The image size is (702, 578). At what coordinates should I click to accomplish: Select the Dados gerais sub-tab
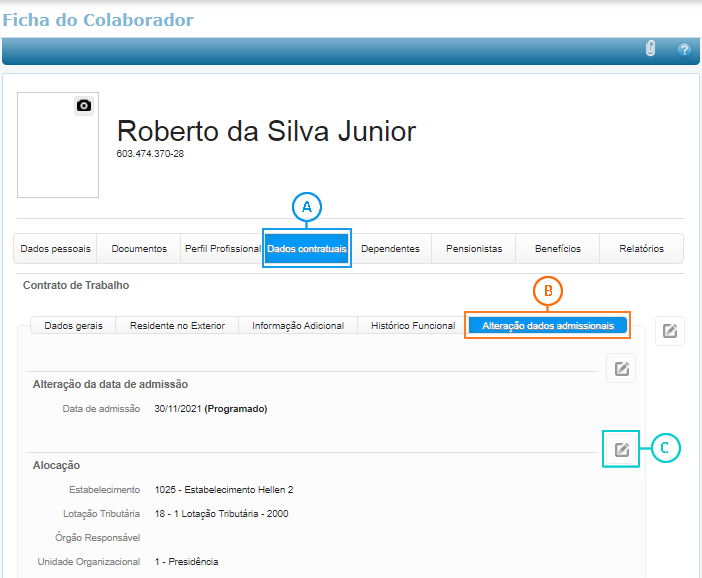click(x=73, y=325)
